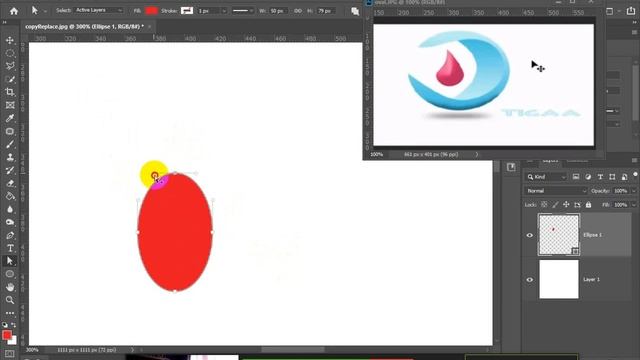Click the Fill color swatch
Screen dimensions: 640x360
point(151,11)
